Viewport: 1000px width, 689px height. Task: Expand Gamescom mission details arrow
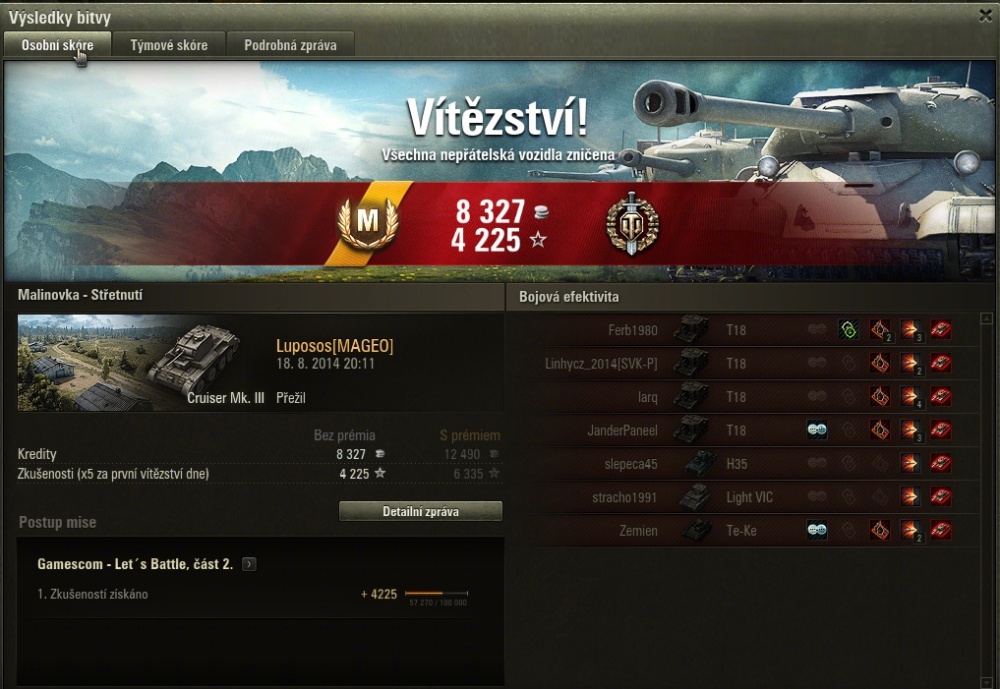(249, 564)
